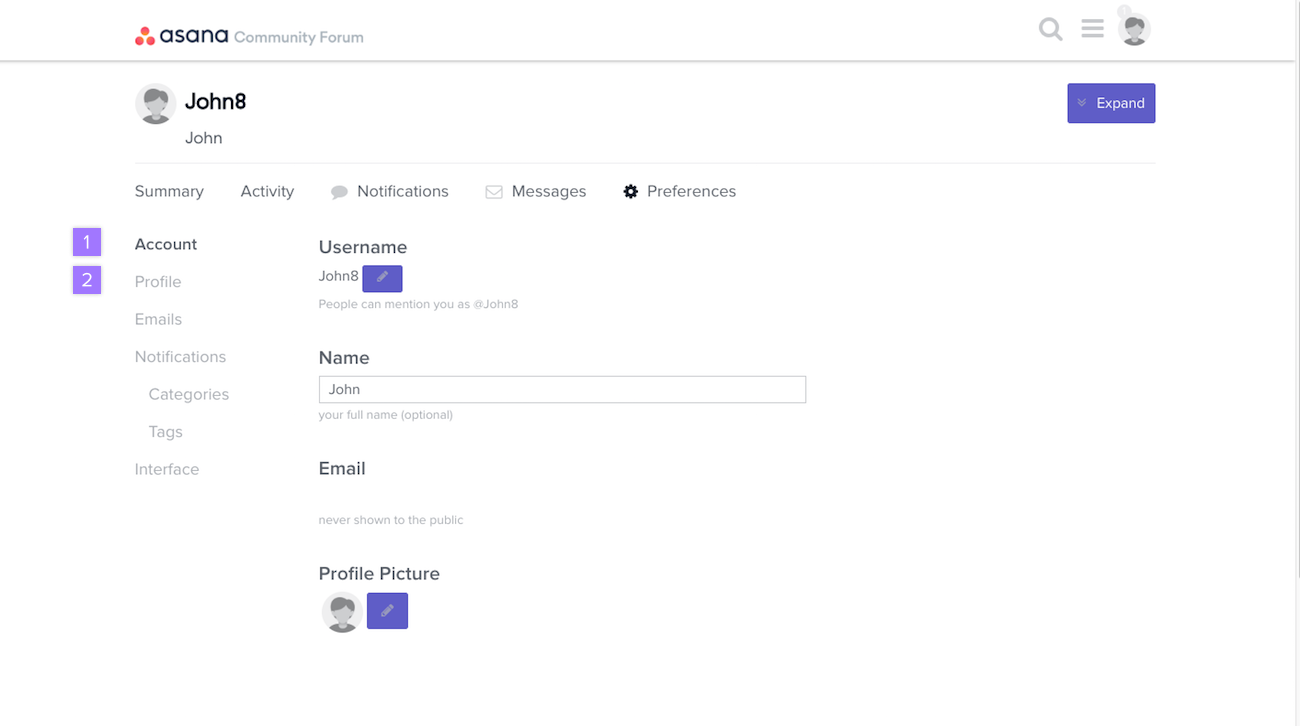Click the Asana logo in header
Screen dimensions: 1300x726
(182, 37)
